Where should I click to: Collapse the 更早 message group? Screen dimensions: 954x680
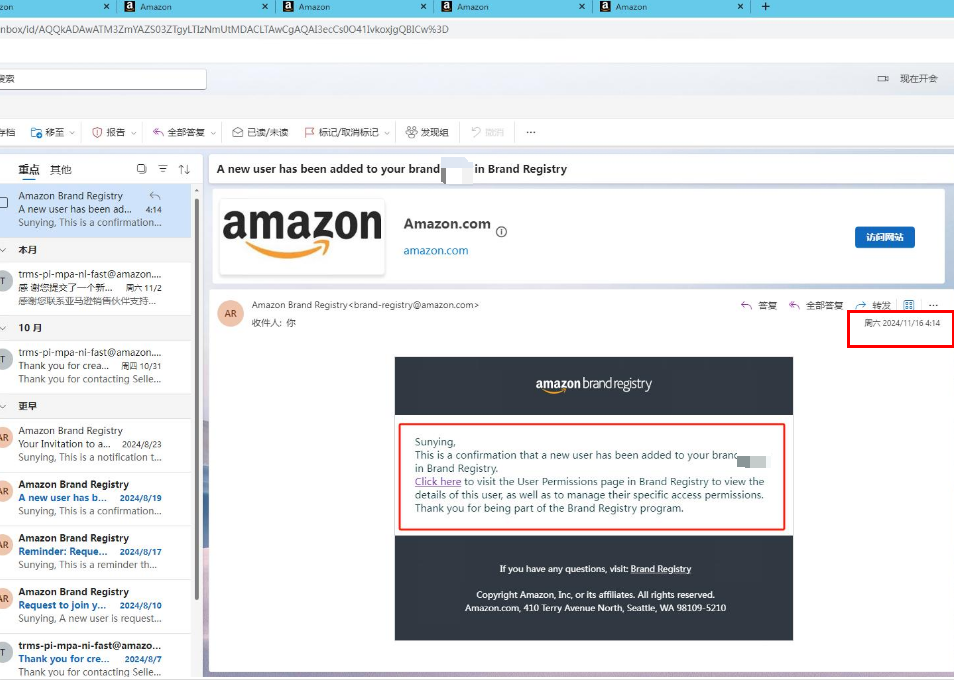pyautogui.click(x=4, y=406)
